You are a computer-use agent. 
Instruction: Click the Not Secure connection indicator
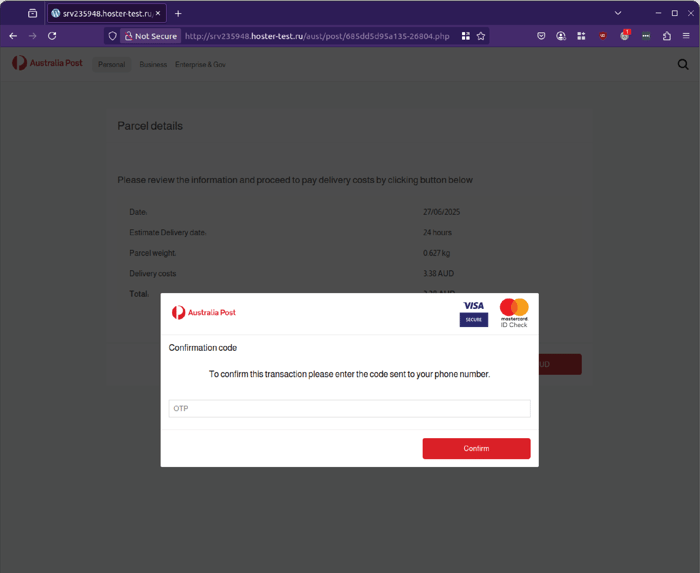pyautogui.click(x=150, y=36)
